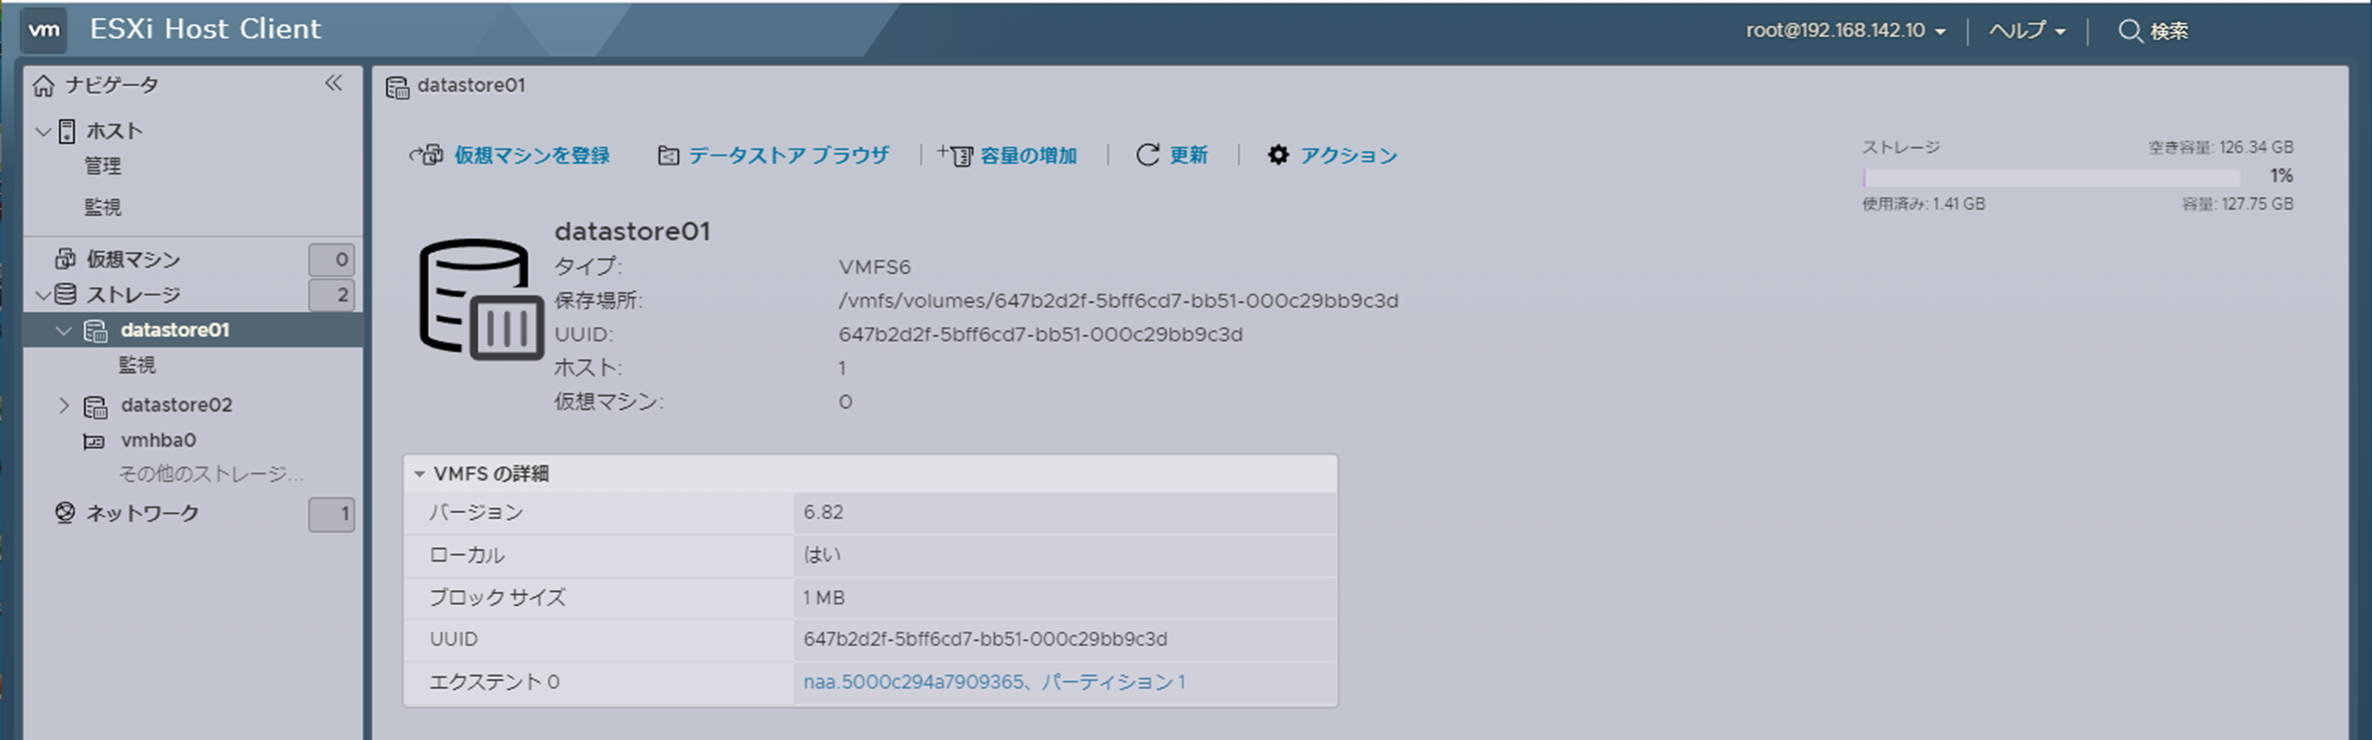Click the increase capacity icon

tap(955, 155)
